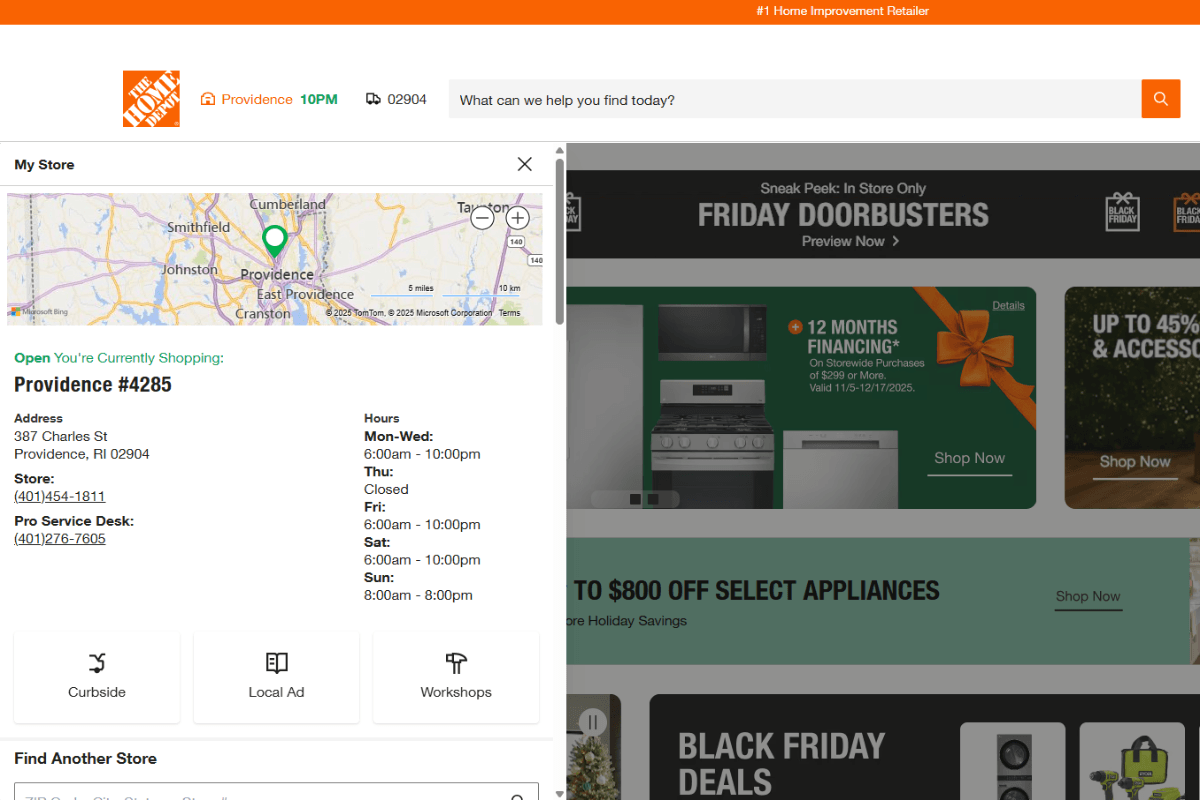Pause the rotating promo carousel
Viewport: 1200px width, 800px height.
pyautogui.click(x=594, y=721)
